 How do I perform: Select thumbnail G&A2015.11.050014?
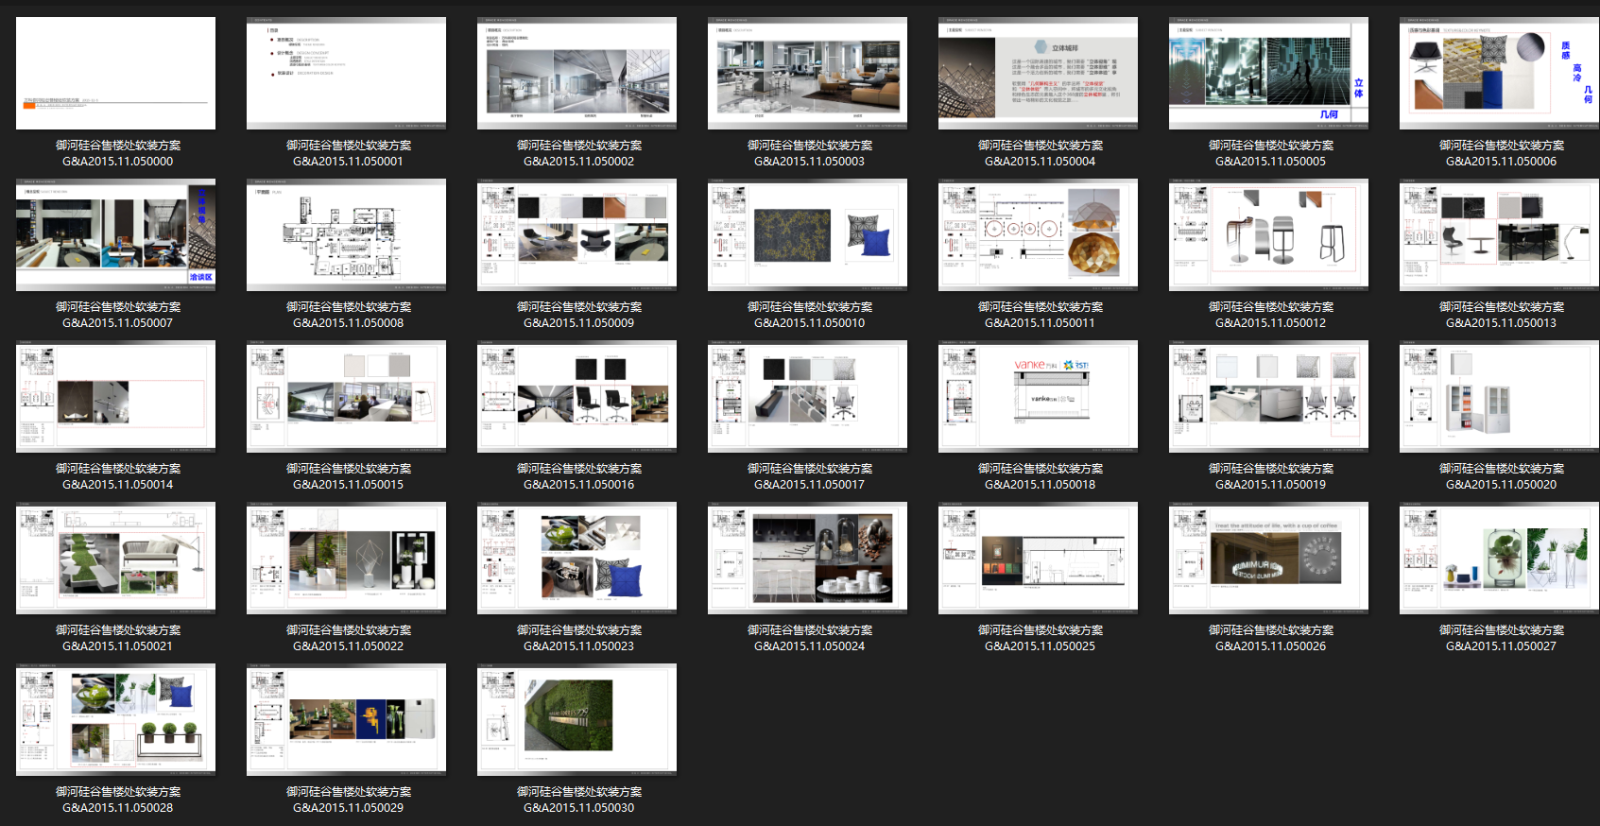[x=116, y=397]
